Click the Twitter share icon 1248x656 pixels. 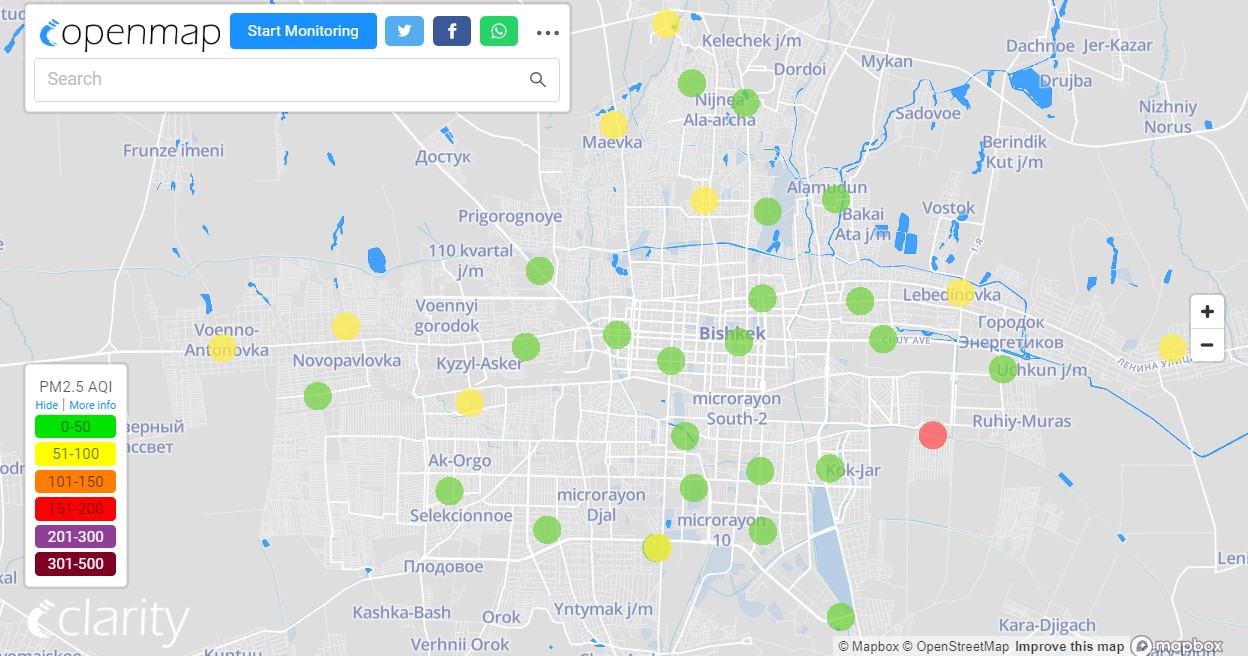[404, 31]
